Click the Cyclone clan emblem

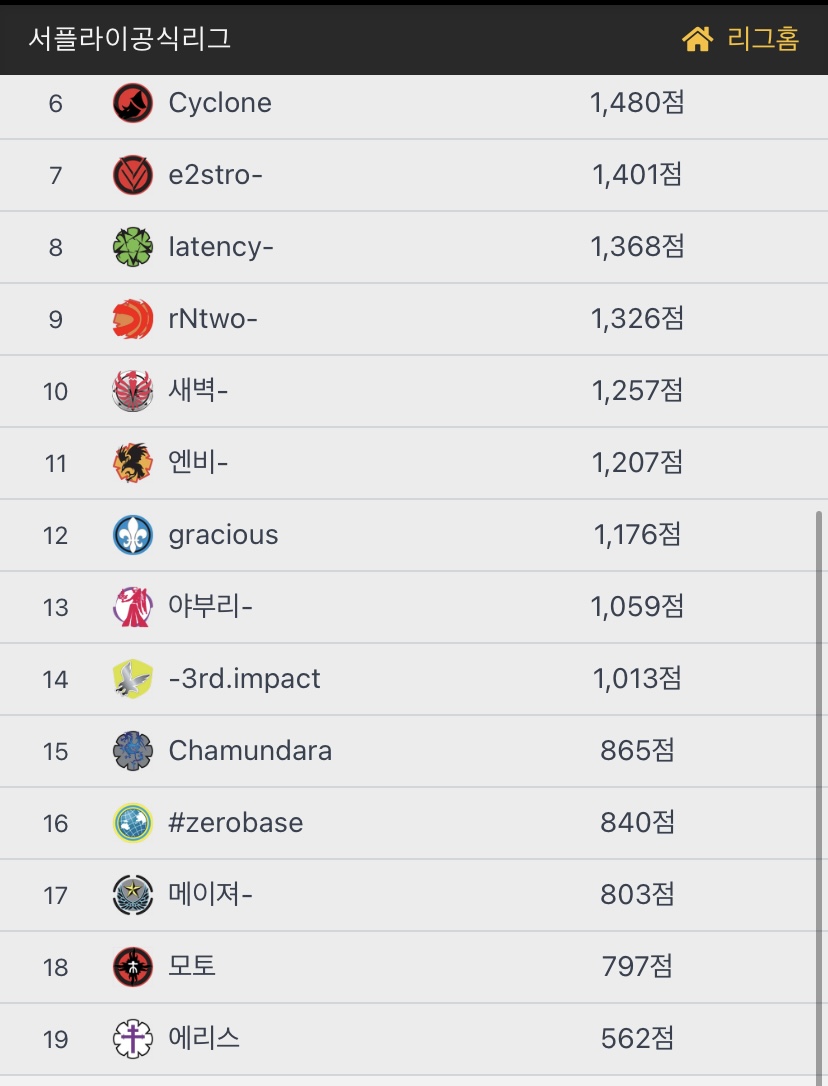(133, 103)
